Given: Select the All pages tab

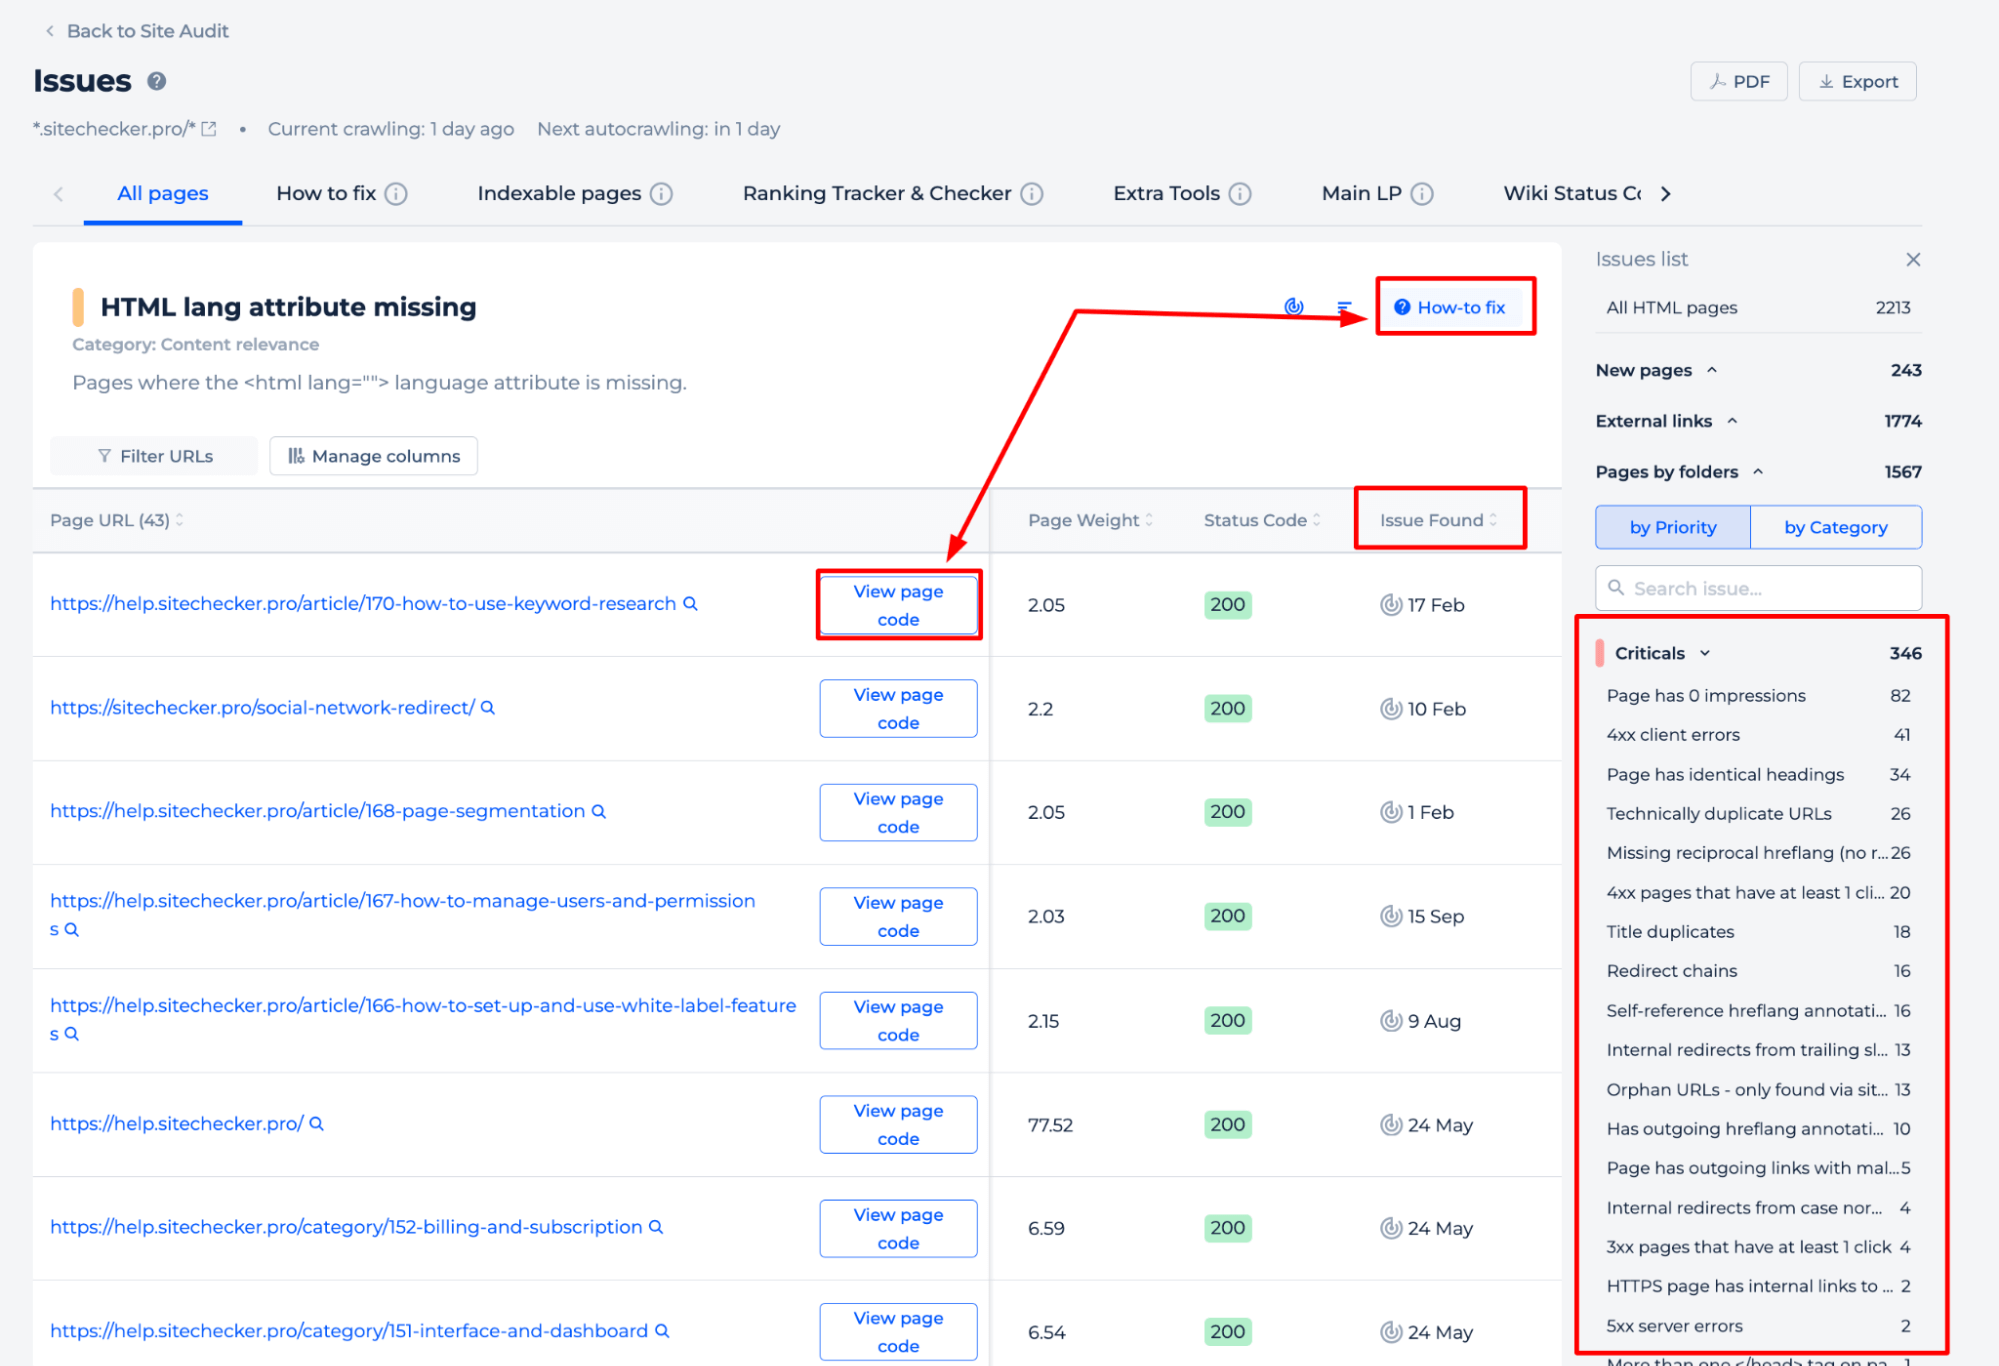Looking at the screenshot, I should click(163, 194).
